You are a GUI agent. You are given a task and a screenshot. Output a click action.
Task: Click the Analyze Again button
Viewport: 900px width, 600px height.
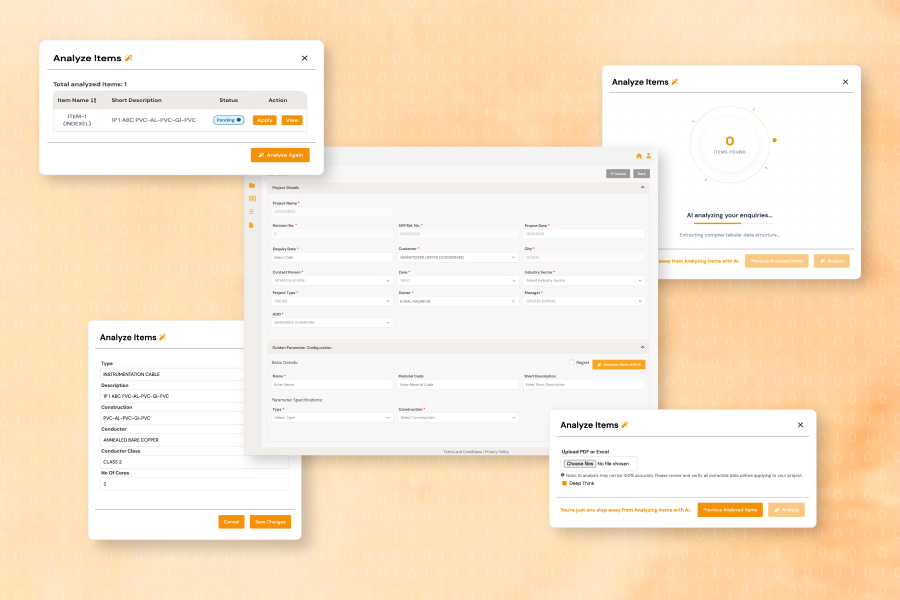point(280,155)
